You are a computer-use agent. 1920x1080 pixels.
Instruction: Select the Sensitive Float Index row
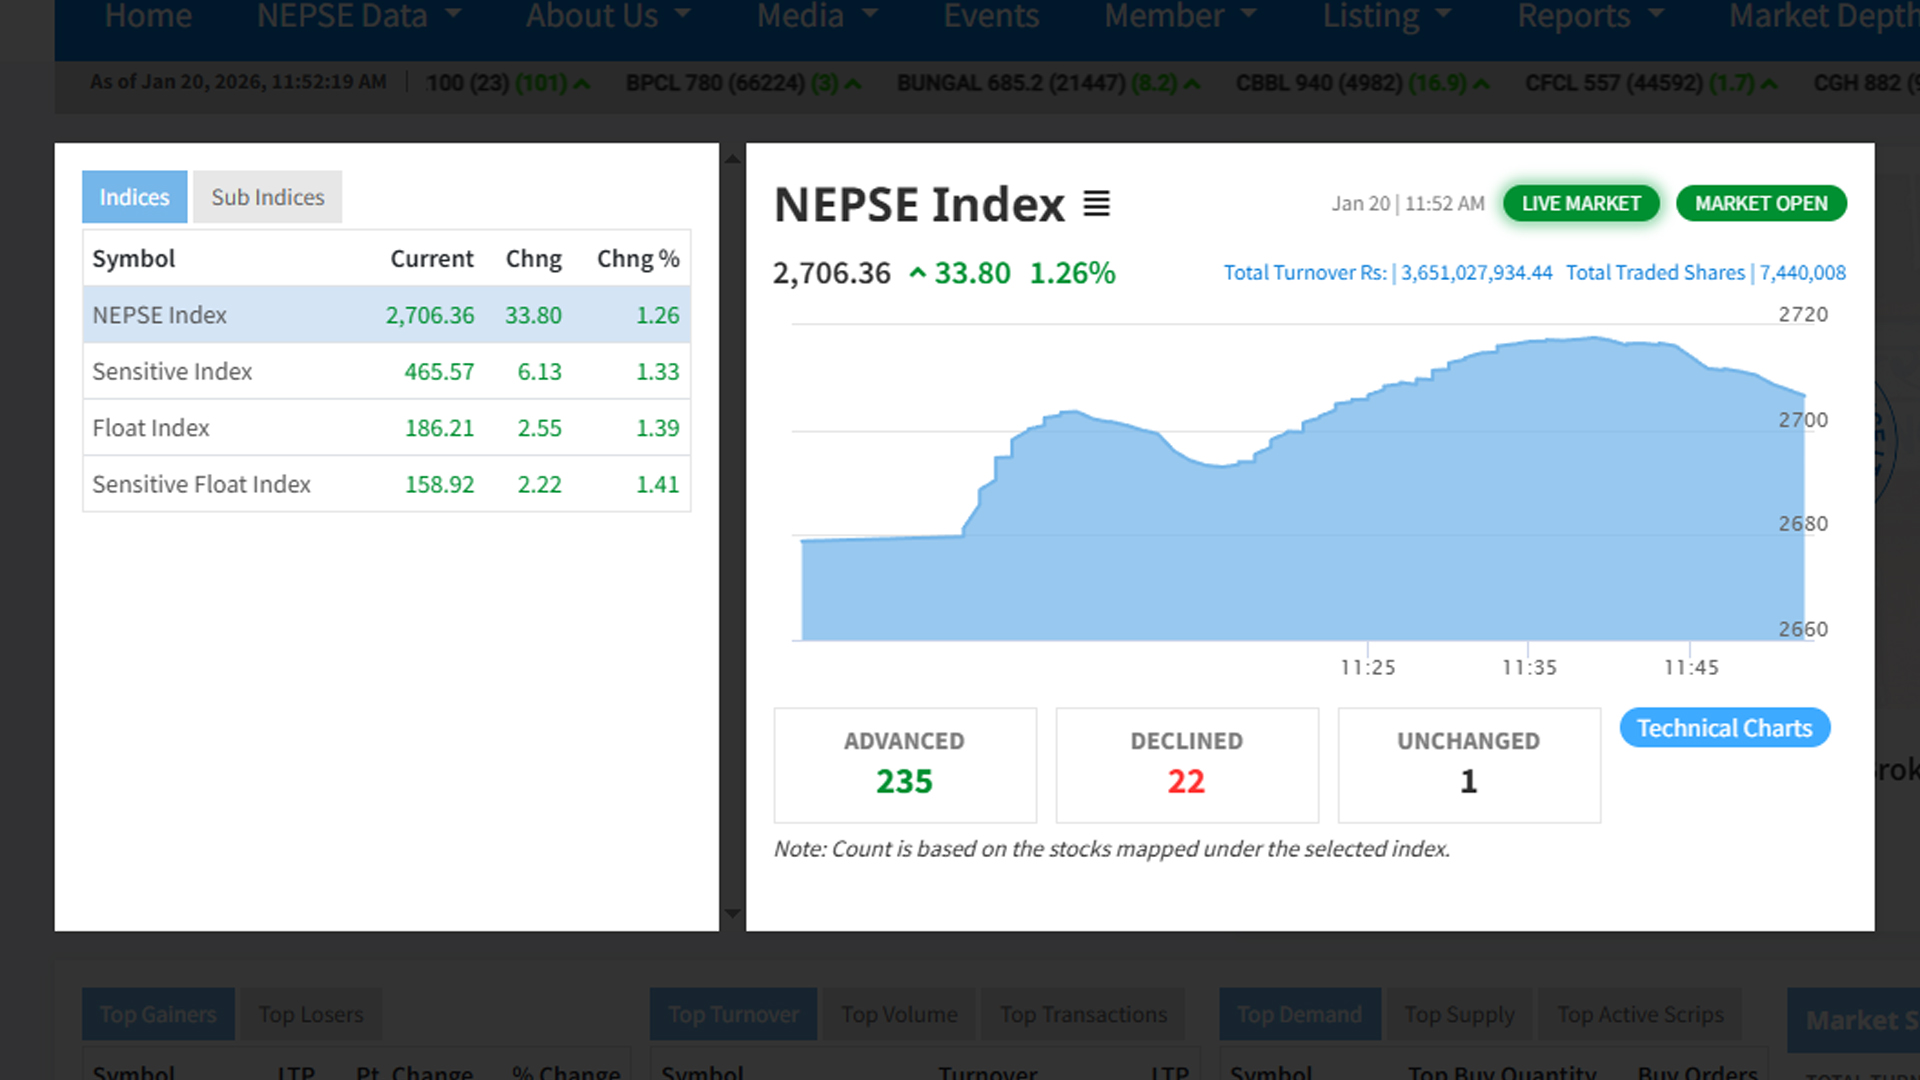pyautogui.click(x=386, y=485)
